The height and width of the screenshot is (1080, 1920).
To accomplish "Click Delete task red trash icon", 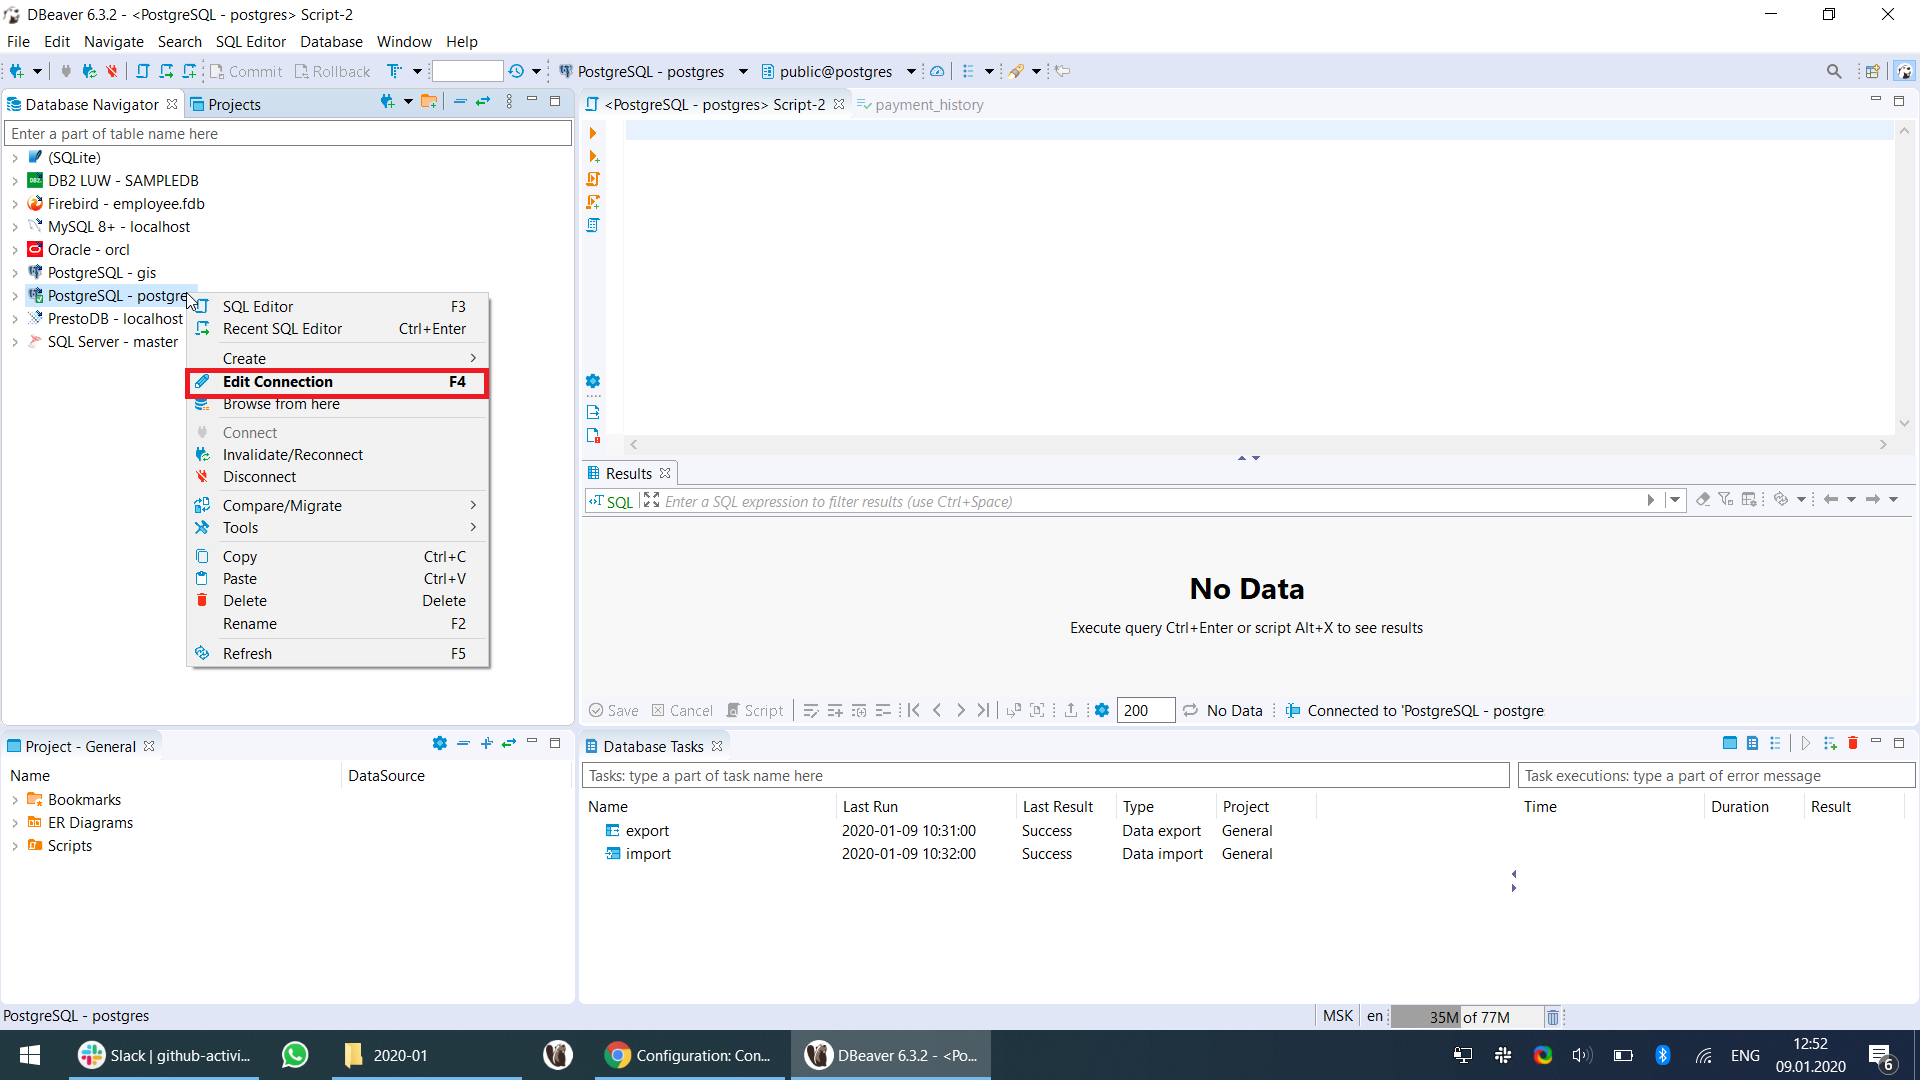I will point(1853,743).
